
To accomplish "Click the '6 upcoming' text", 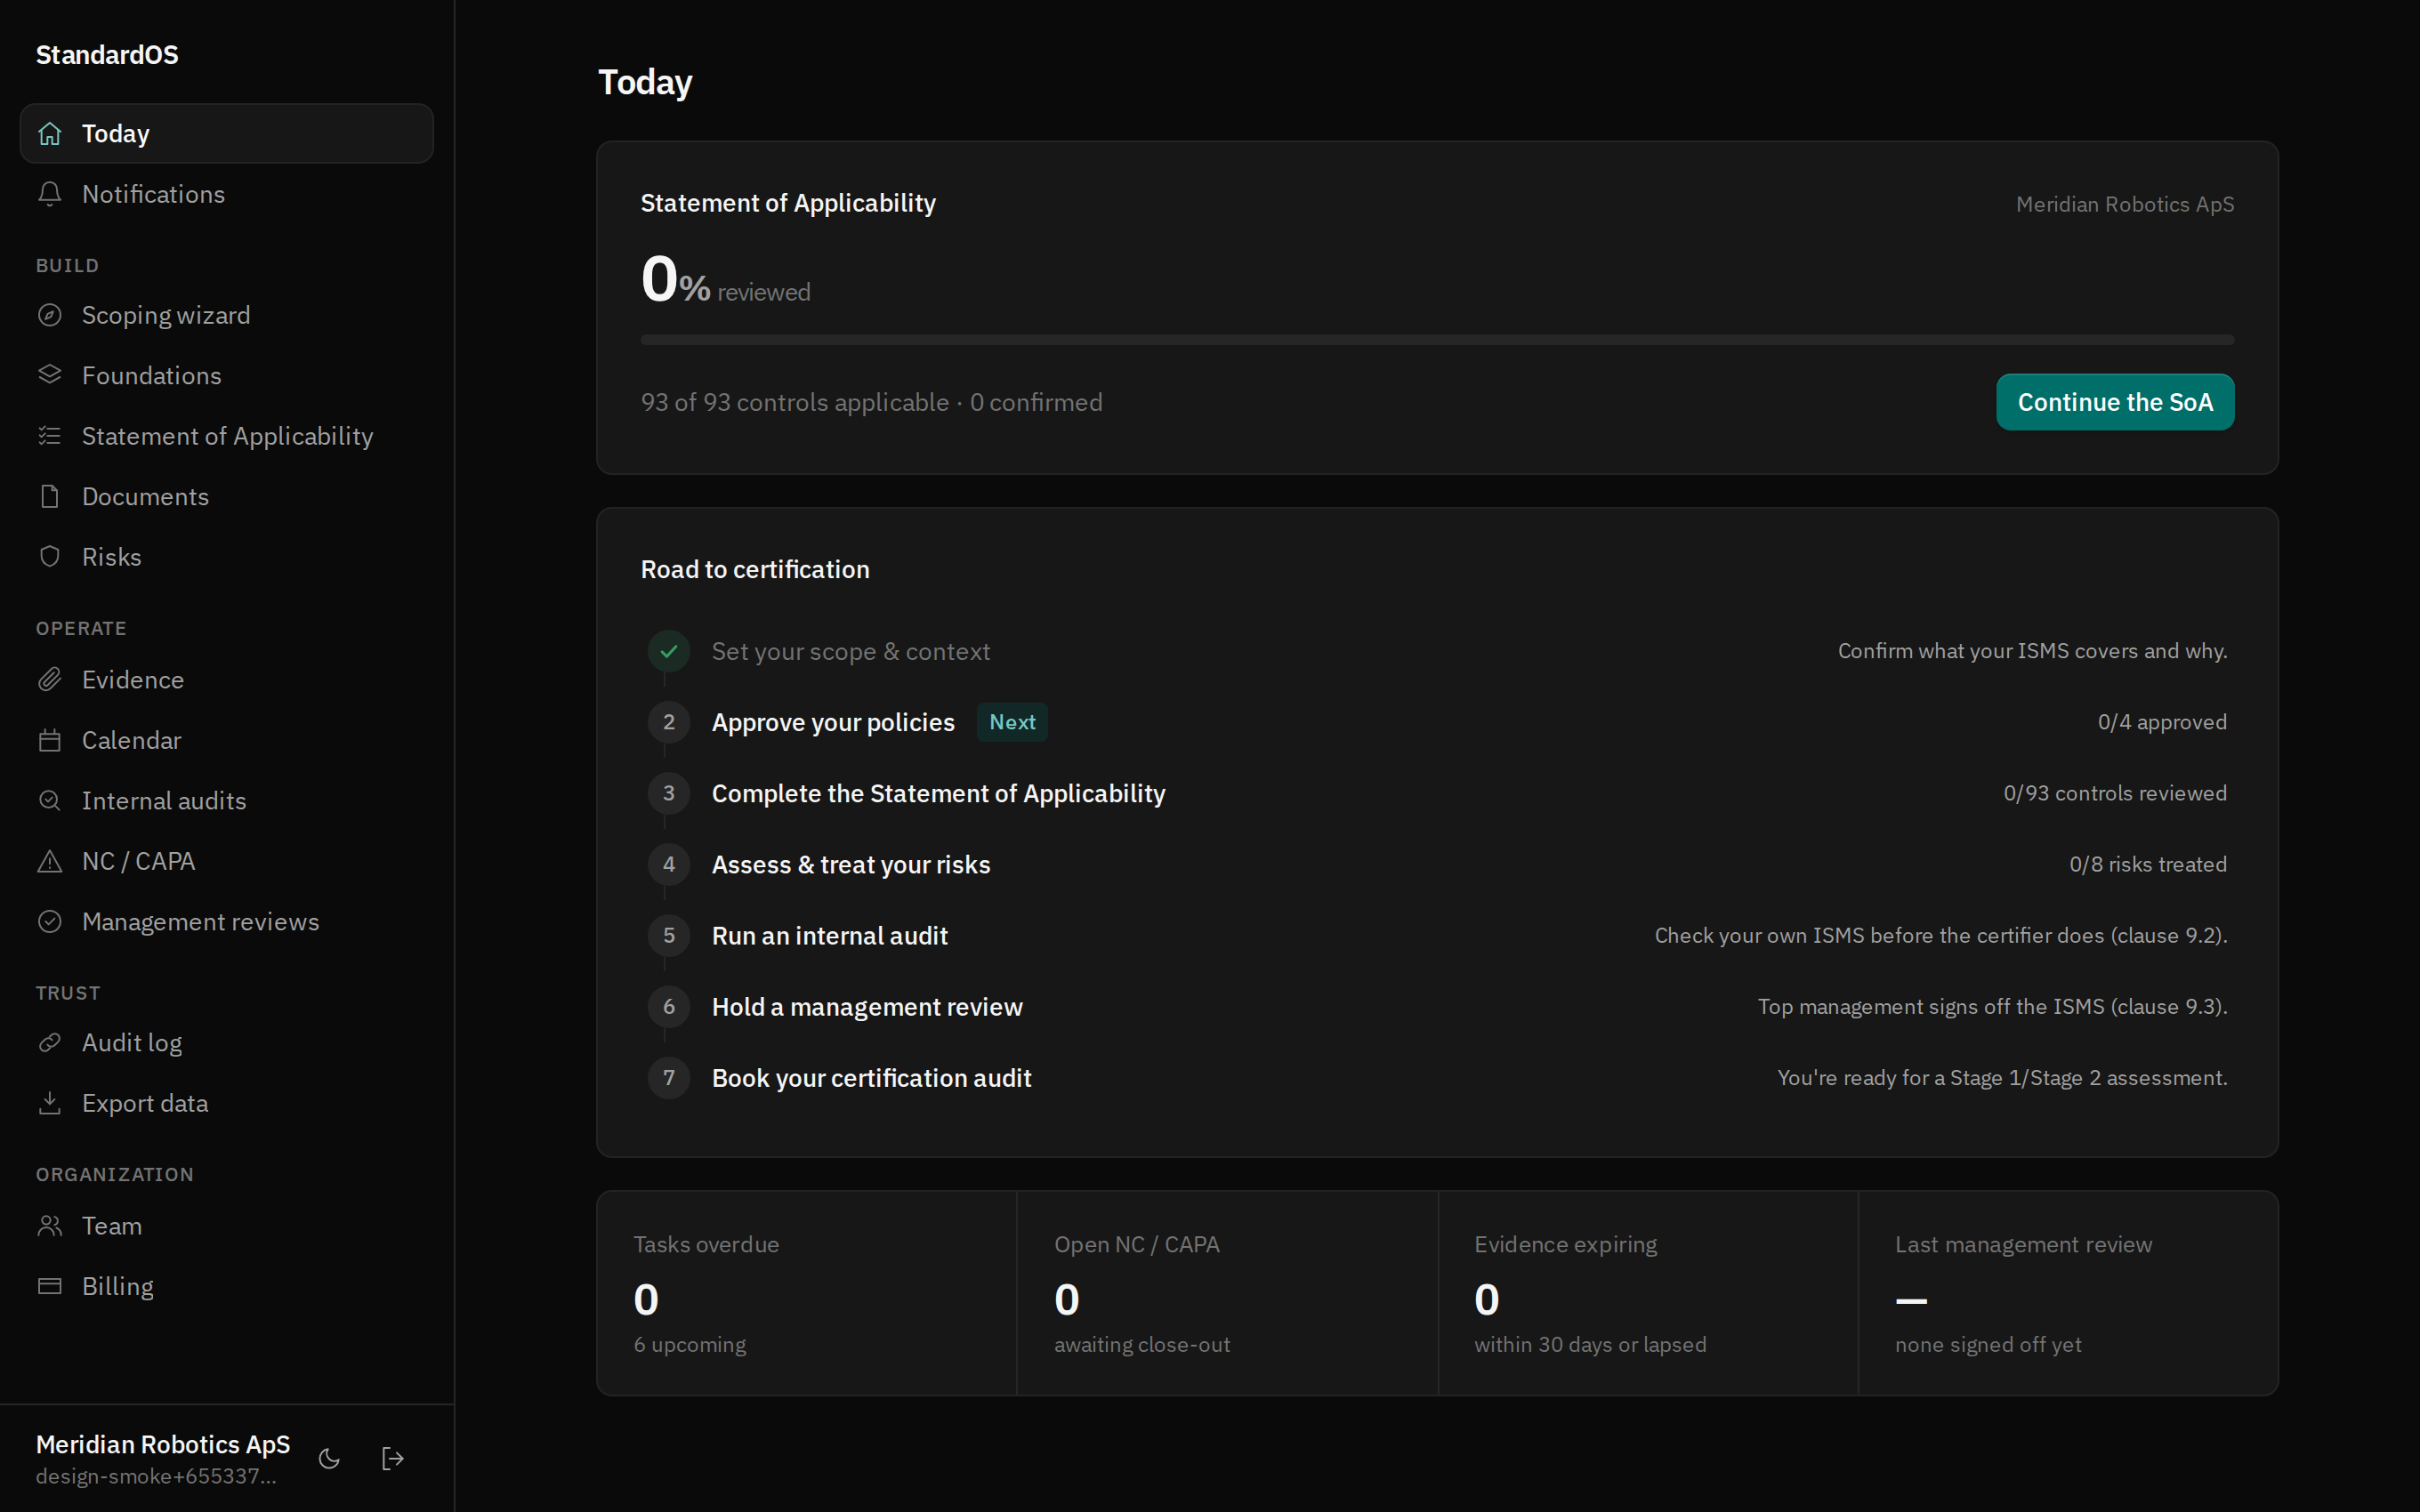I will [x=690, y=1345].
